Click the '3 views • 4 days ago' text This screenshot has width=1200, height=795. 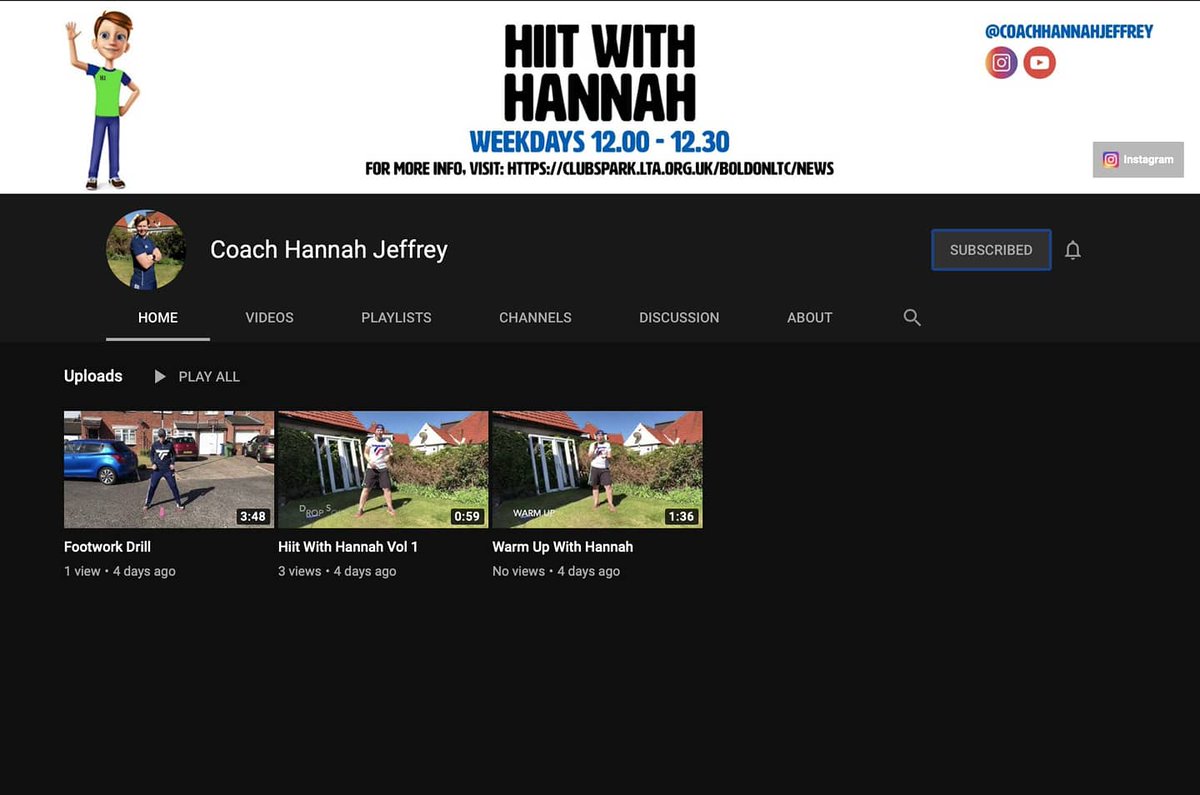337,571
